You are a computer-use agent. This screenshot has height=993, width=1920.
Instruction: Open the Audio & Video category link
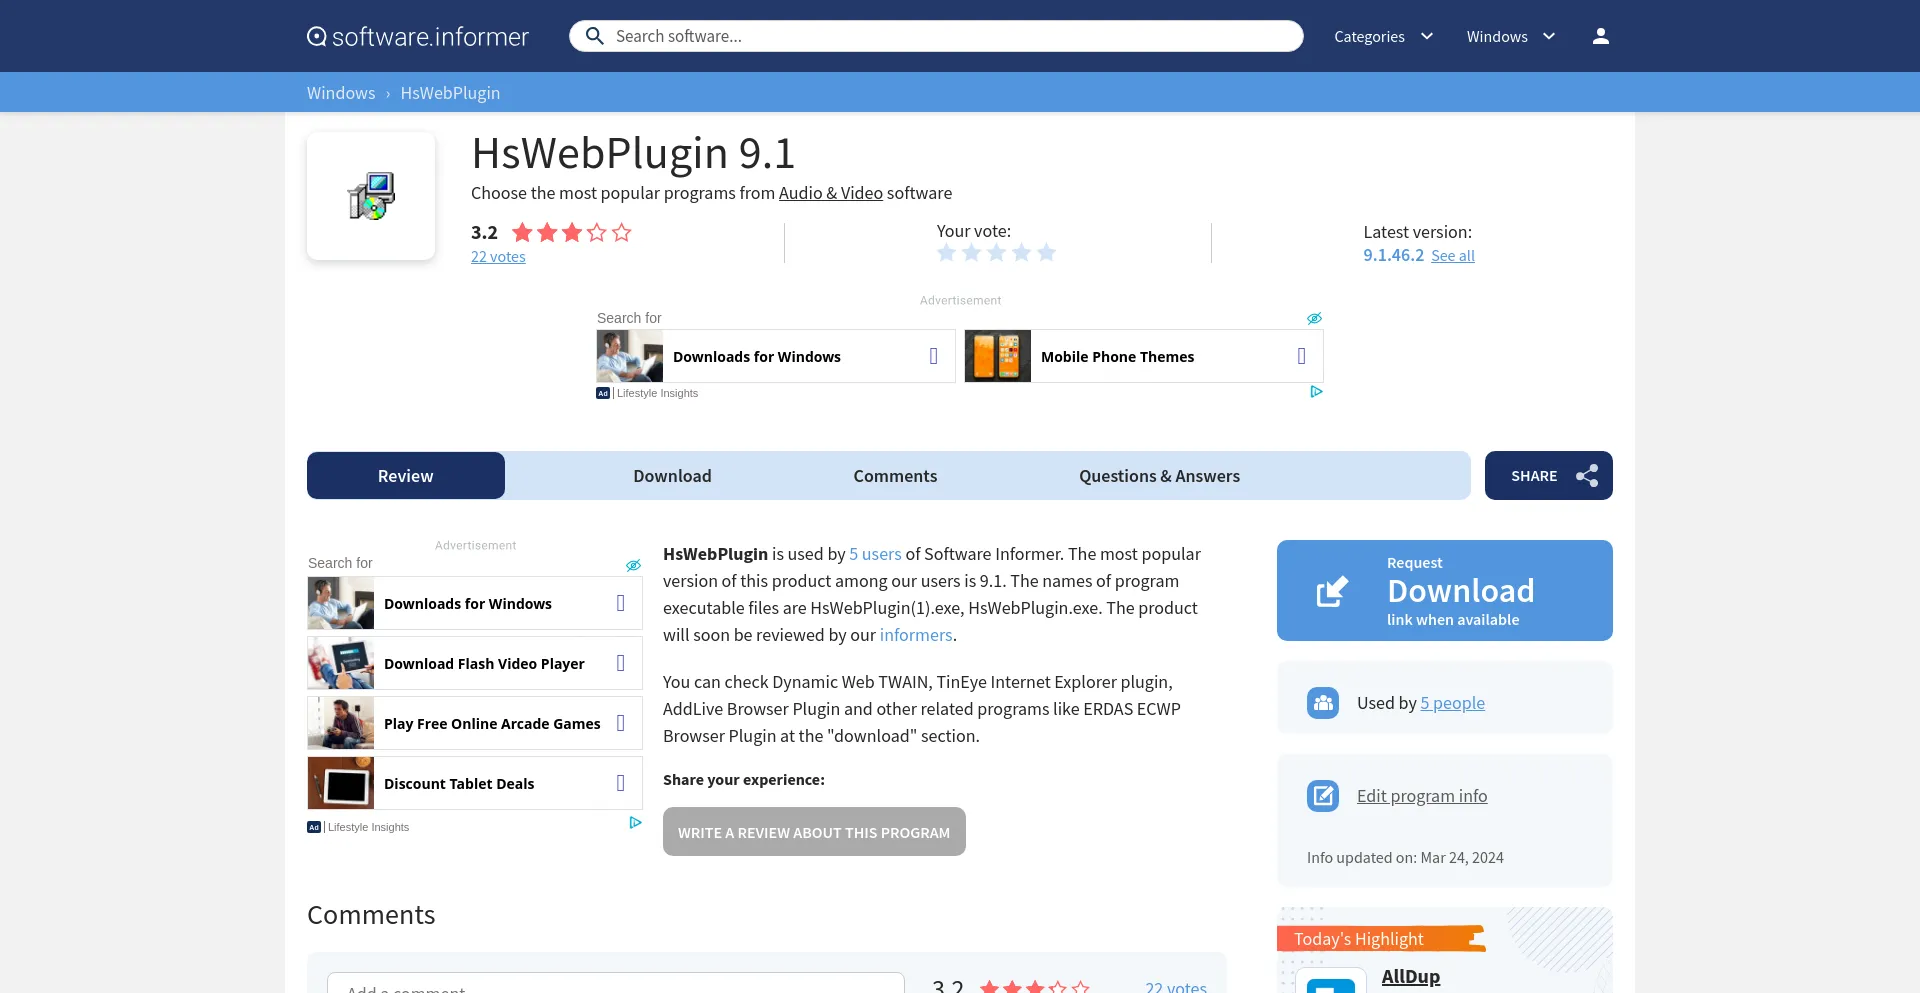coord(831,193)
